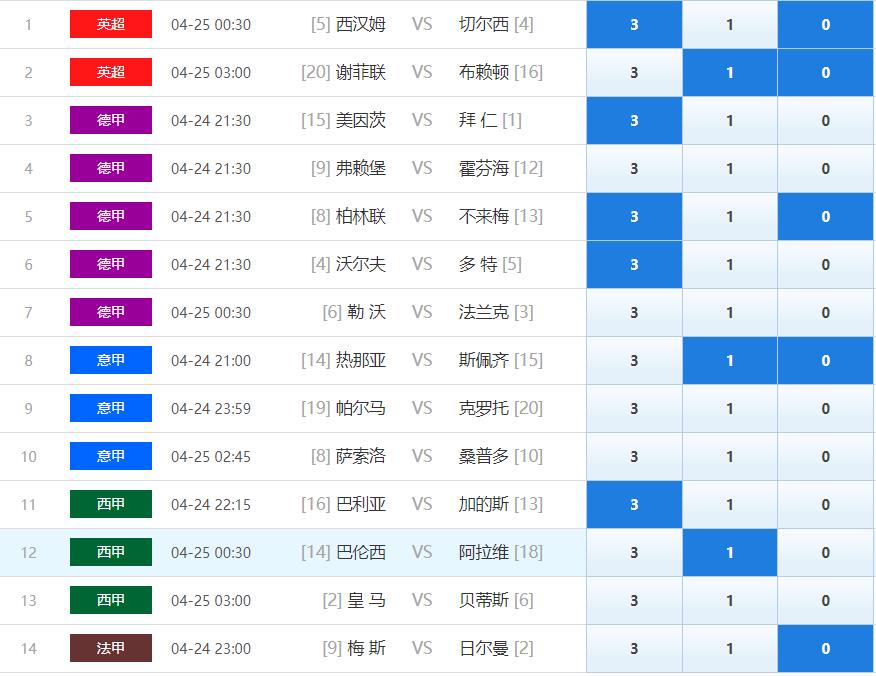This screenshot has height=676, width=876.
Task: Unselect 3 for 沃尔夫 vs 多特
Action: click(634, 265)
